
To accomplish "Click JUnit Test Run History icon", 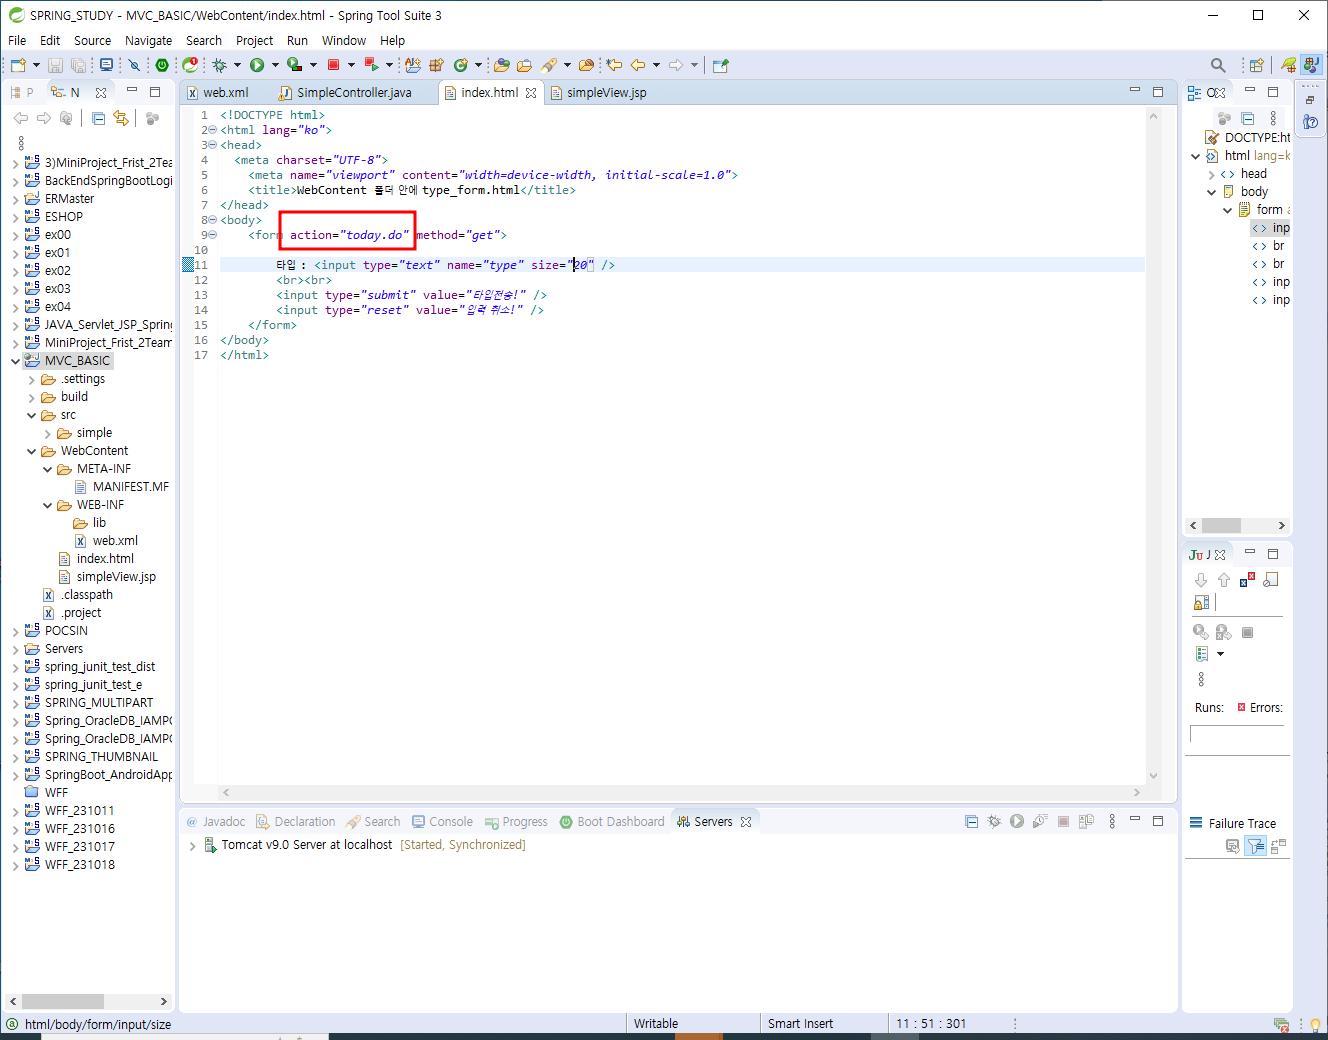I will (1202, 654).
